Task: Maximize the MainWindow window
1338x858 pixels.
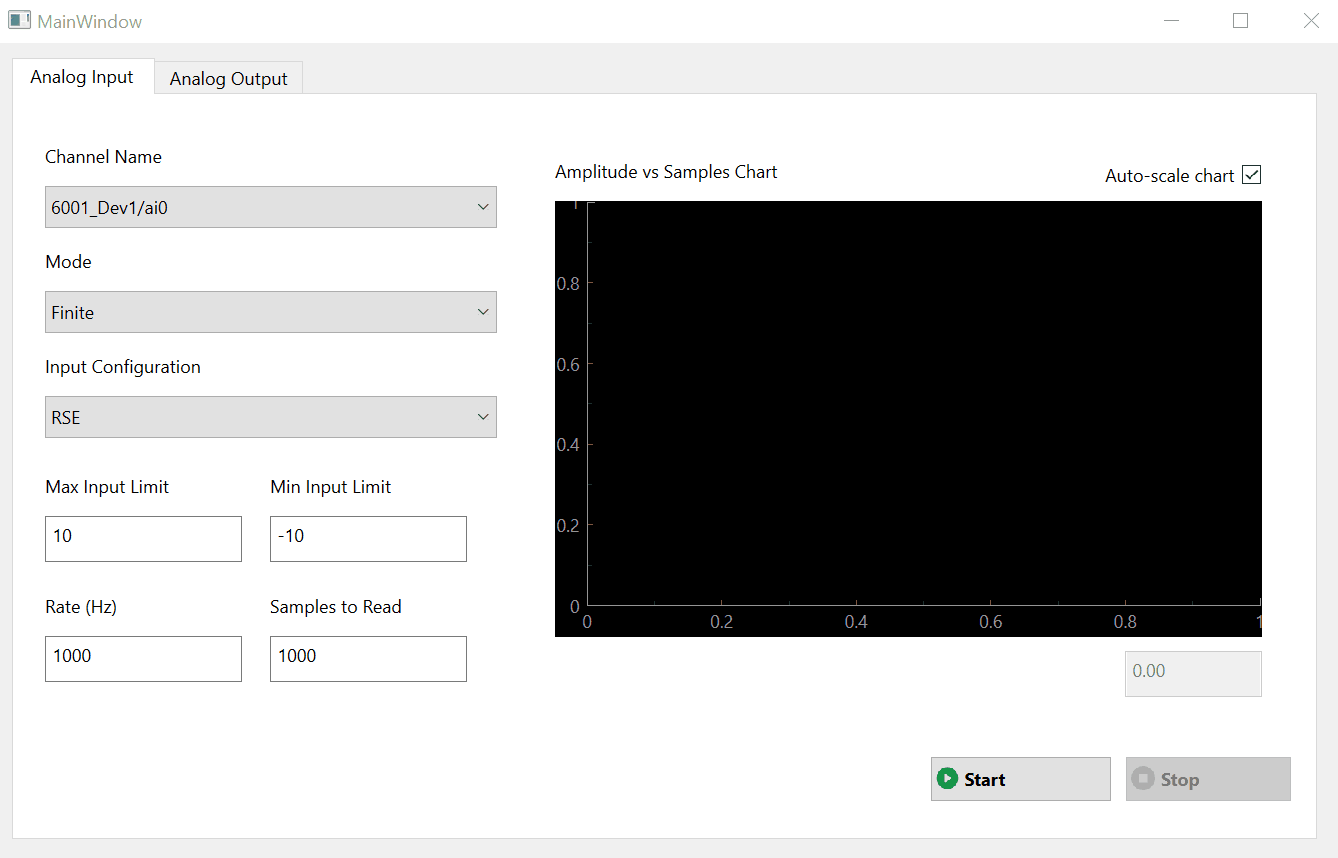Action: pos(1240,21)
